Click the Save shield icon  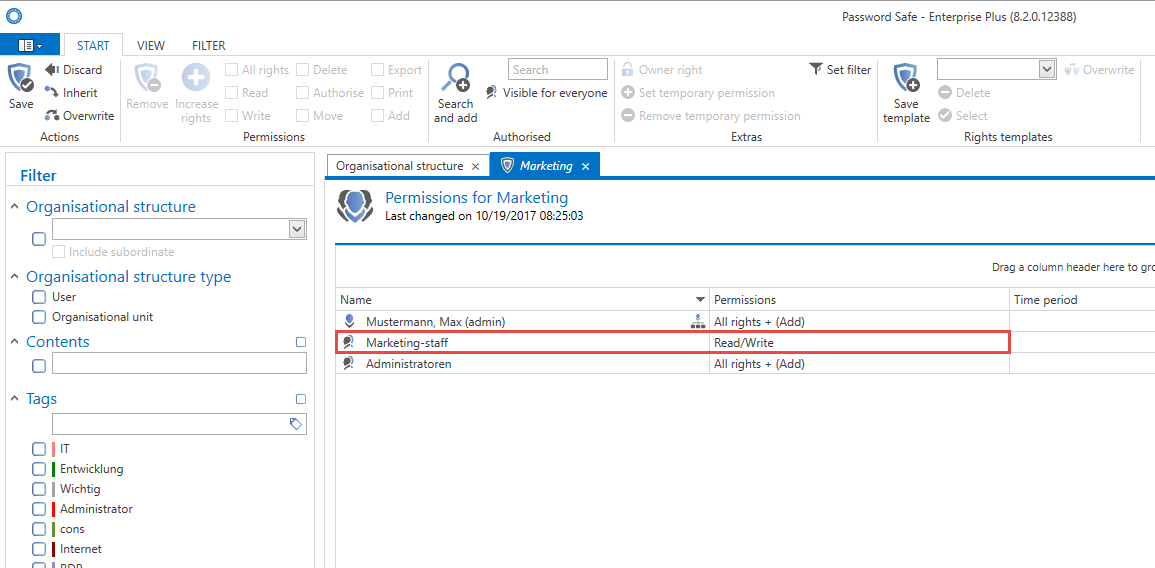21,78
